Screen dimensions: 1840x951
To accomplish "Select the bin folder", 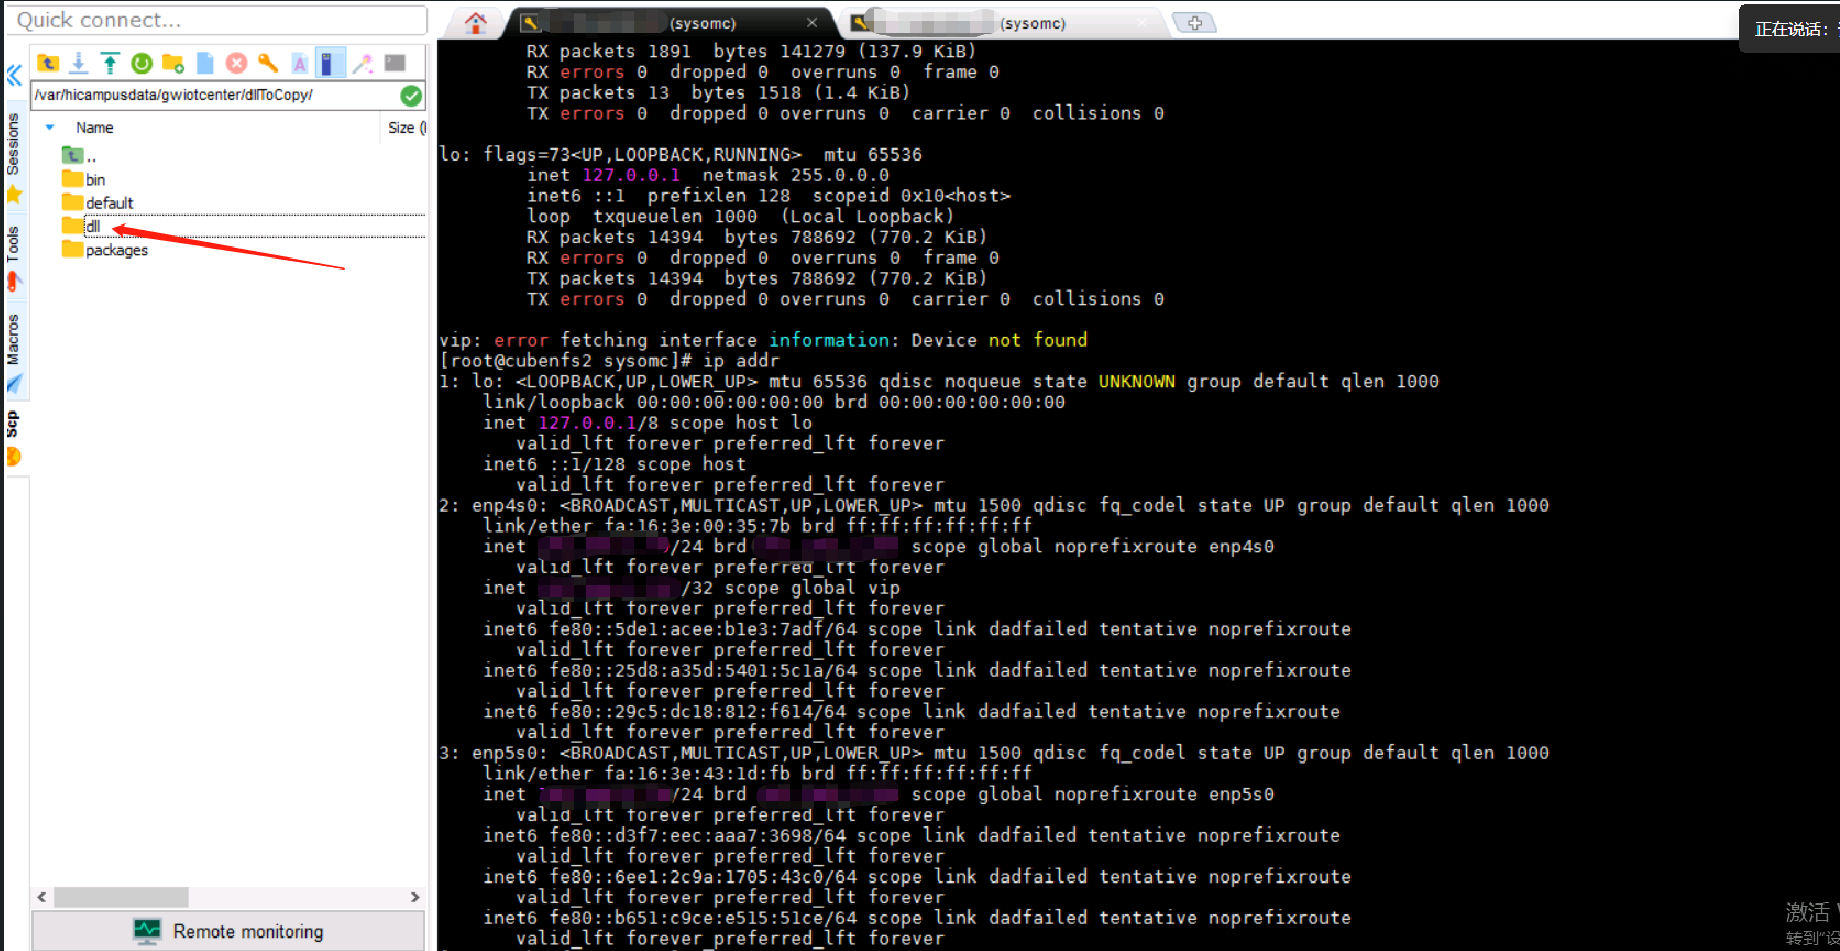I will point(84,180).
